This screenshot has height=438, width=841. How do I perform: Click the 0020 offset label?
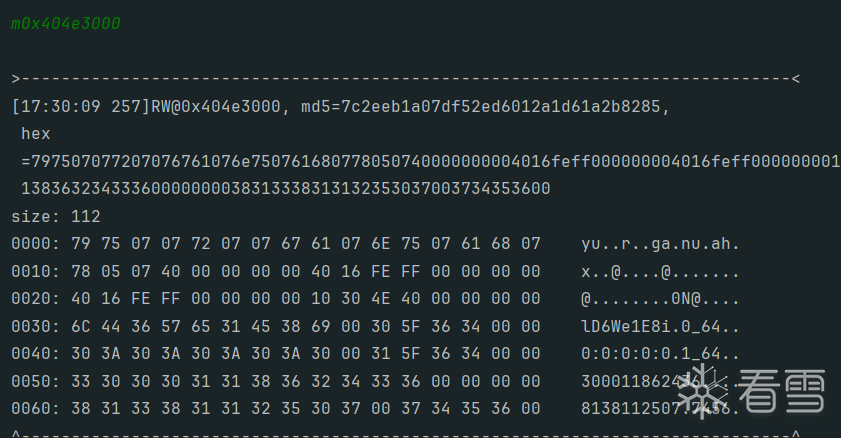[x=30, y=299]
